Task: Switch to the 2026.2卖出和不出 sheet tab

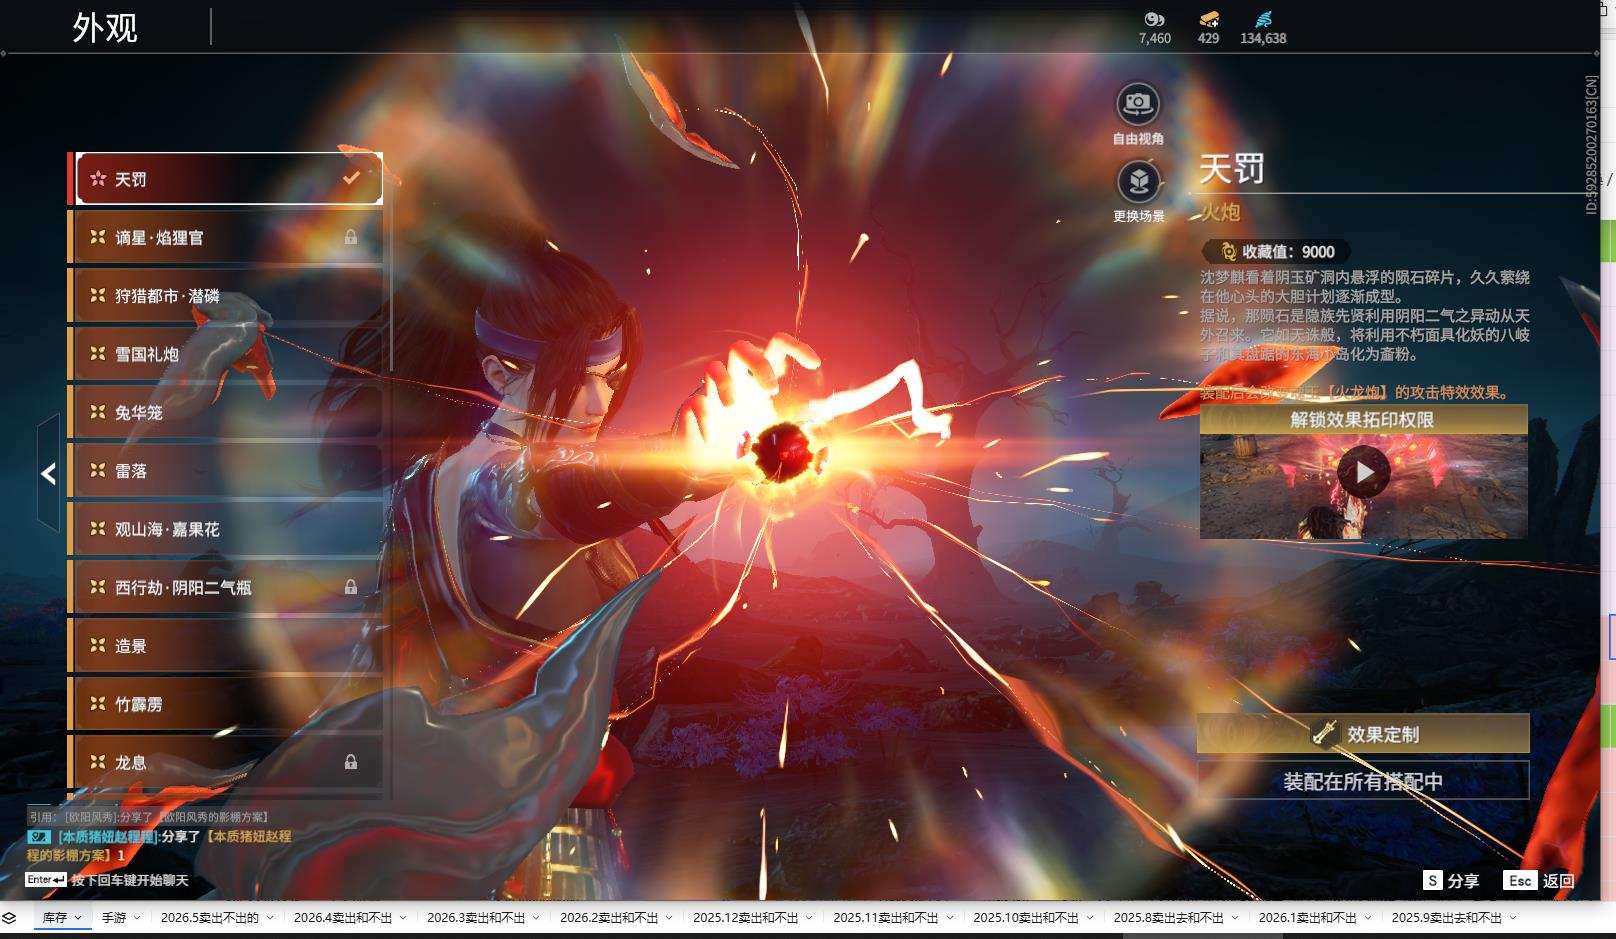Action: pyautogui.click(x=609, y=918)
